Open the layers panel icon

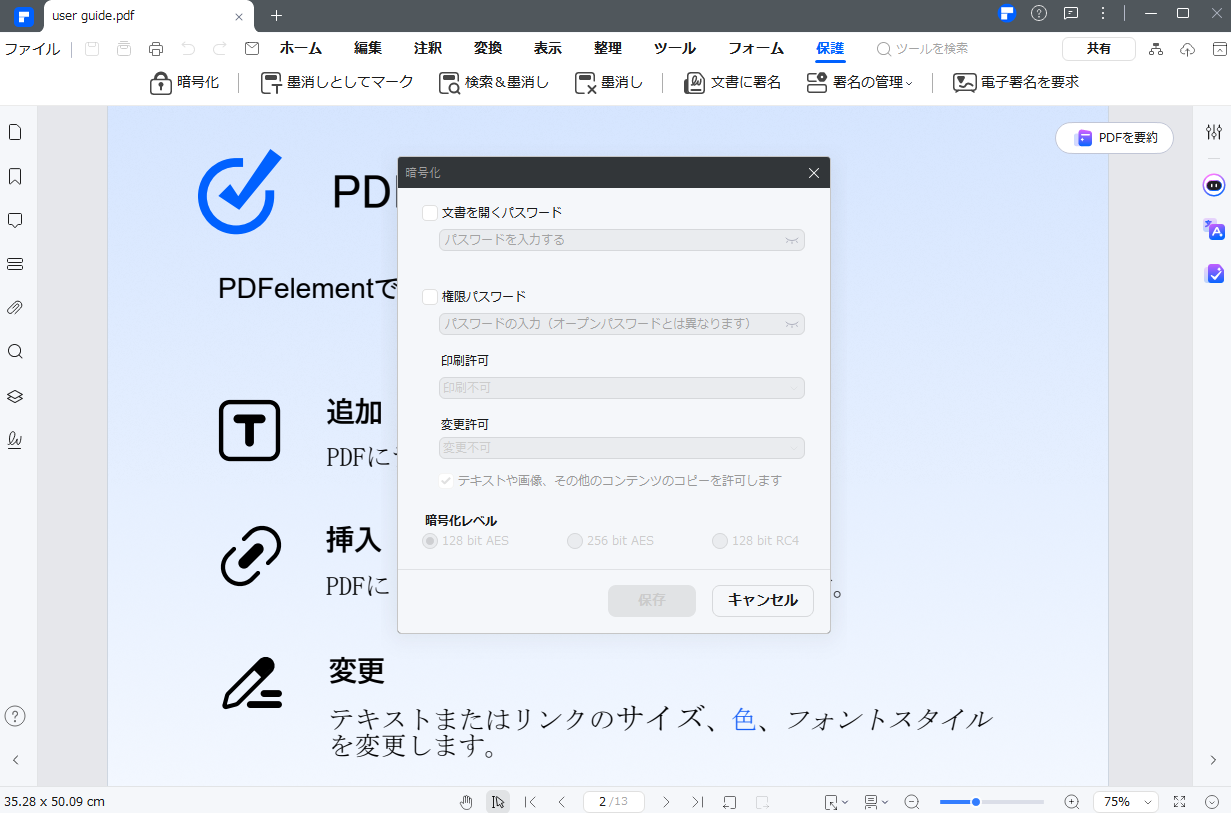pyautogui.click(x=15, y=396)
